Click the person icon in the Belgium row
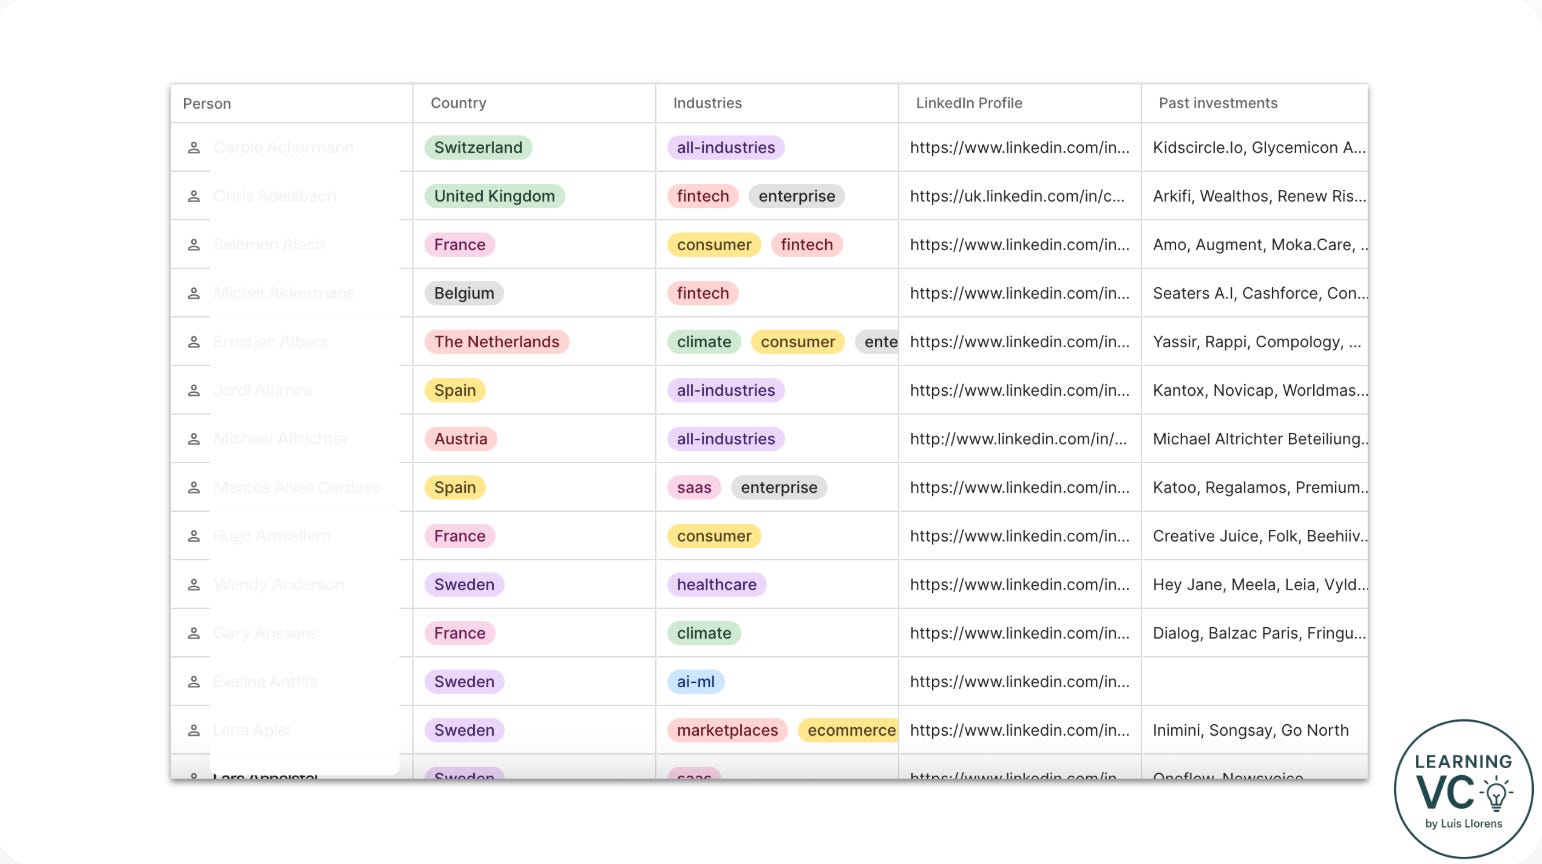 (x=194, y=293)
